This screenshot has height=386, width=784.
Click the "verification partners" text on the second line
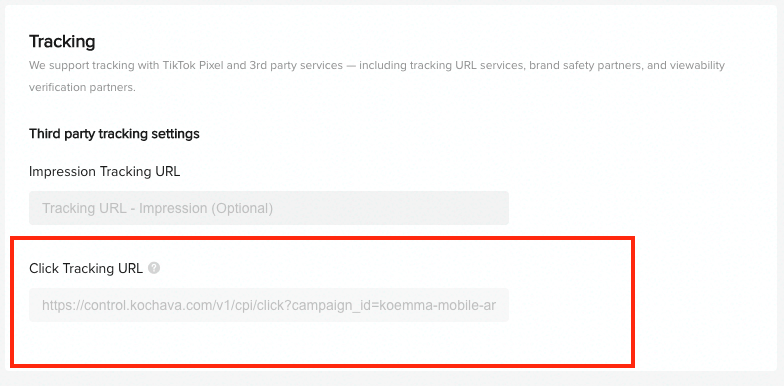coord(80,88)
